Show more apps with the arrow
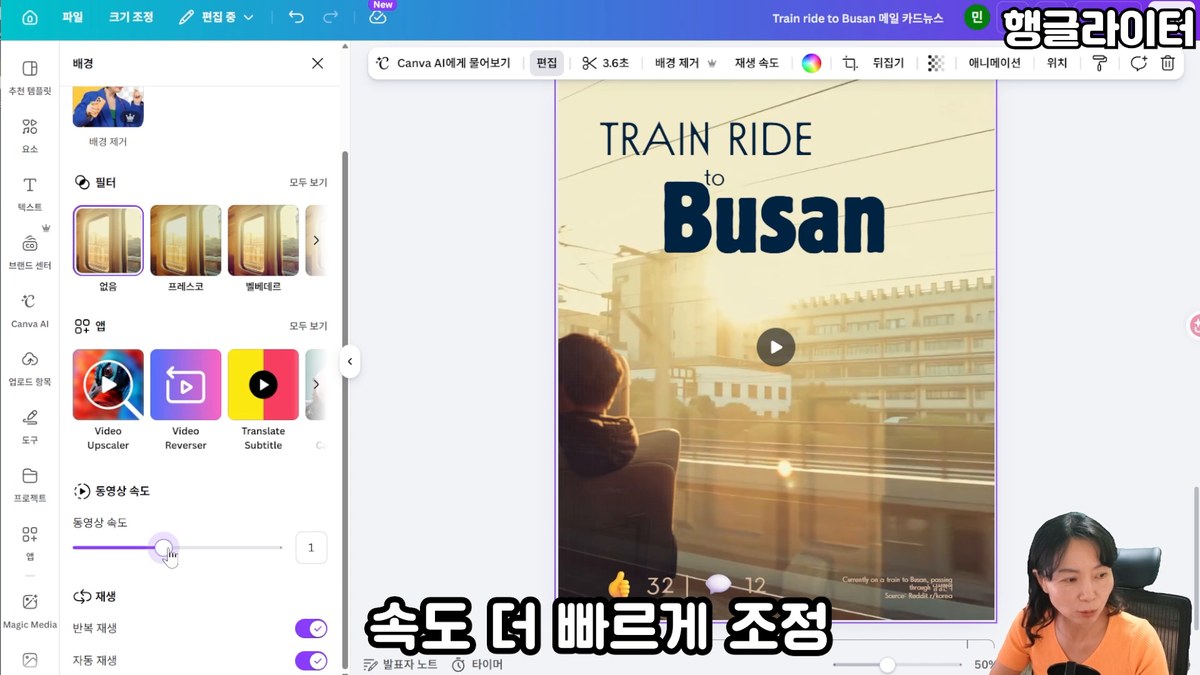The width and height of the screenshot is (1200, 675). tap(316, 385)
